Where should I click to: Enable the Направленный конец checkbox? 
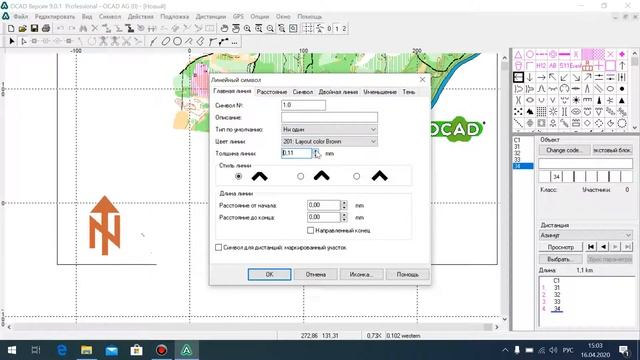tap(311, 231)
